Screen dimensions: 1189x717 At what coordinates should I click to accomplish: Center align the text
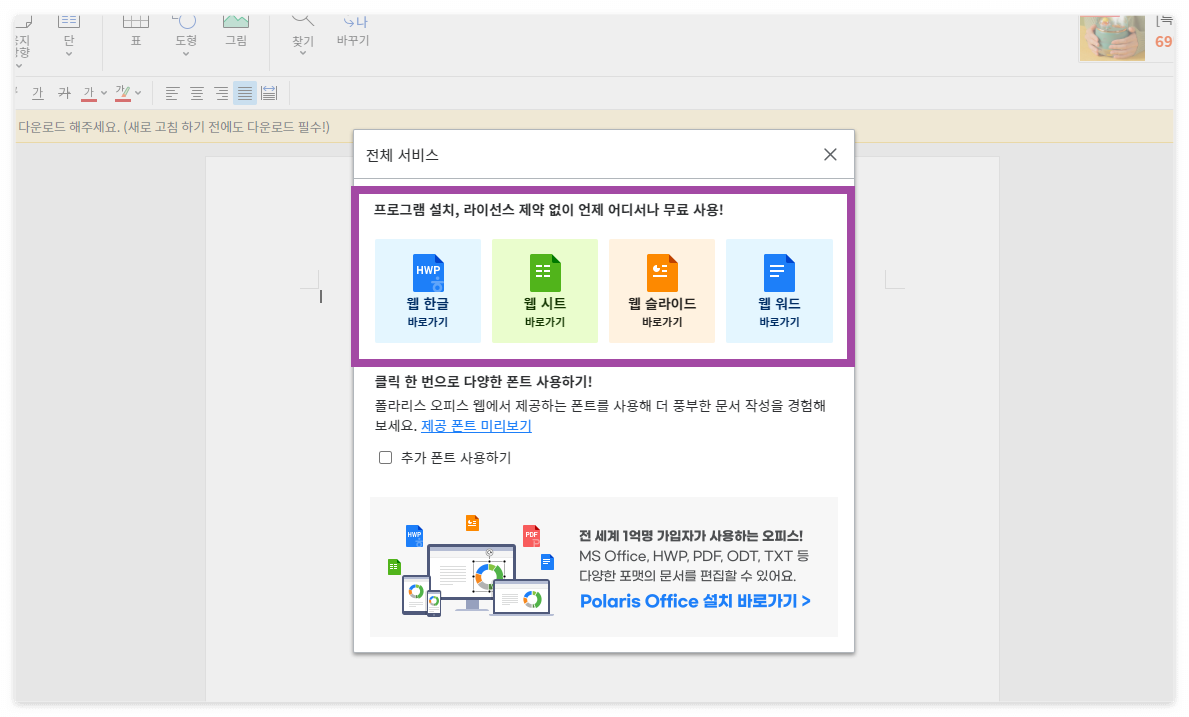196,93
